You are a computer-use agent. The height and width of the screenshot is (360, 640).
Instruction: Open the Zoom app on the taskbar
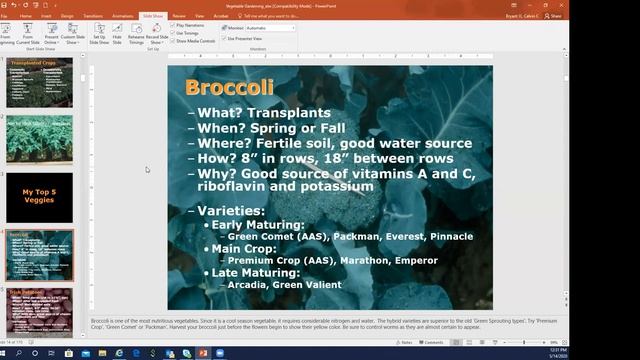220,353
